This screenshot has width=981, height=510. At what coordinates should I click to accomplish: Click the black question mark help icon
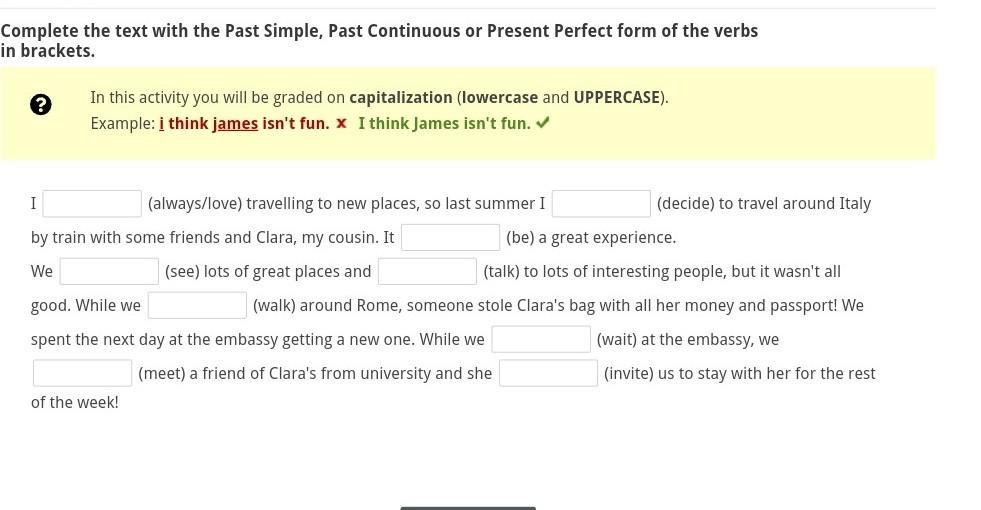(x=41, y=104)
